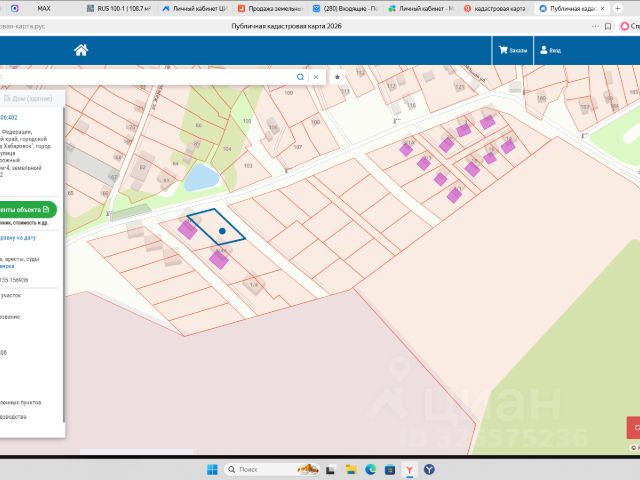Switch to the RUS 100-1 tab

[119, 8]
